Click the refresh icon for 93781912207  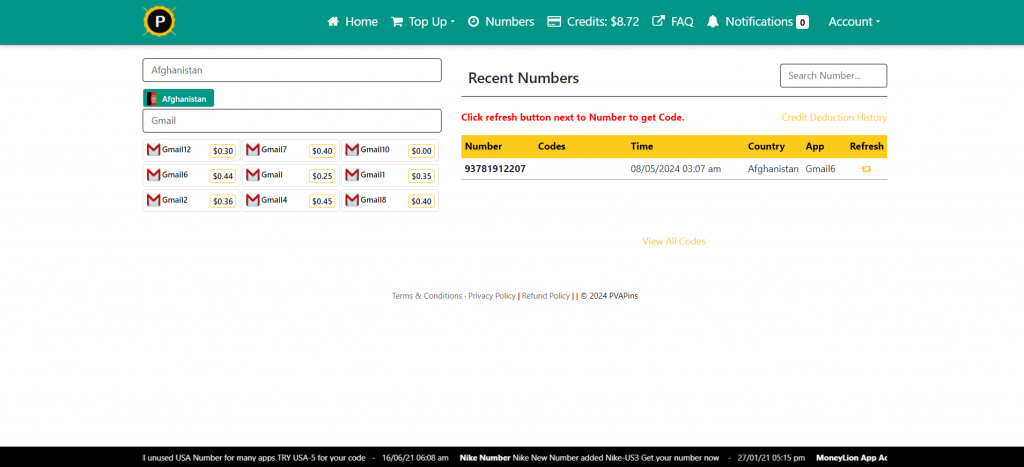click(866, 169)
